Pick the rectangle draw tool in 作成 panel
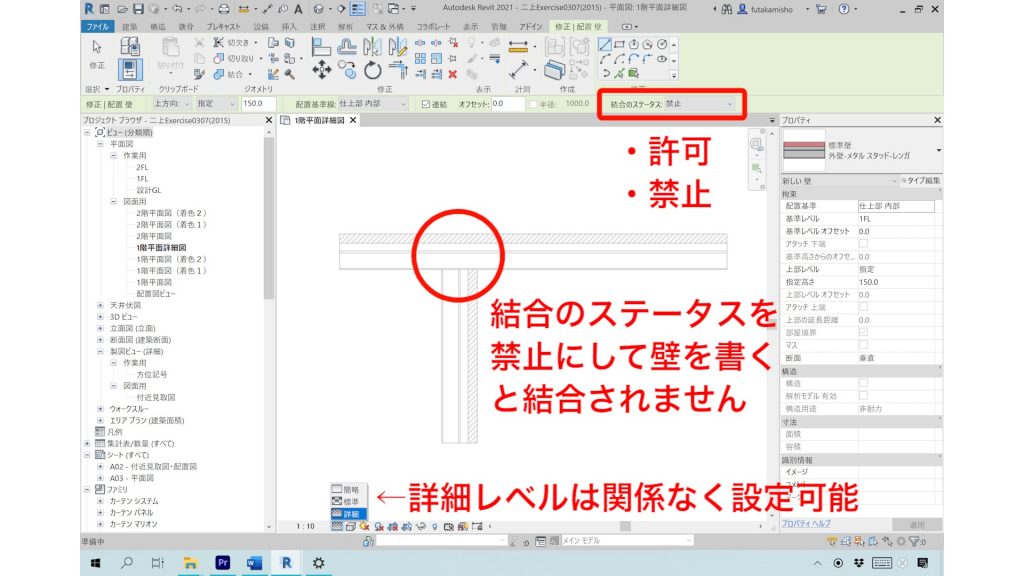 620,42
